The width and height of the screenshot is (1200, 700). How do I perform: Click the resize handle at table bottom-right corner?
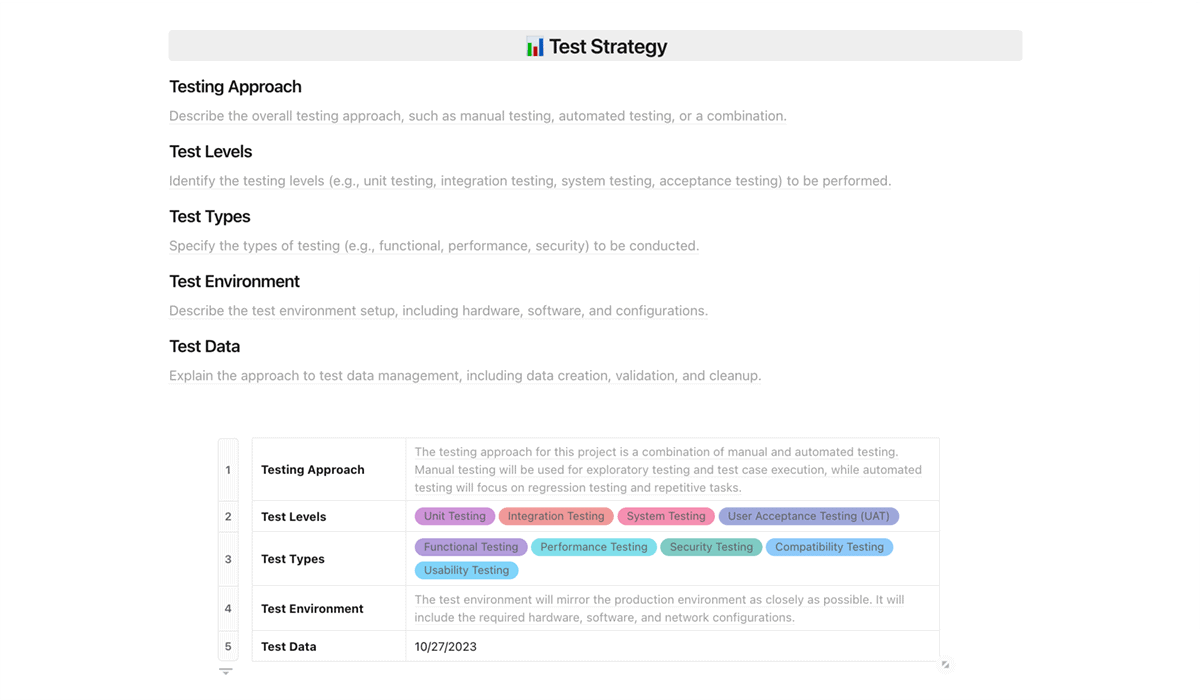pos(945,665)
